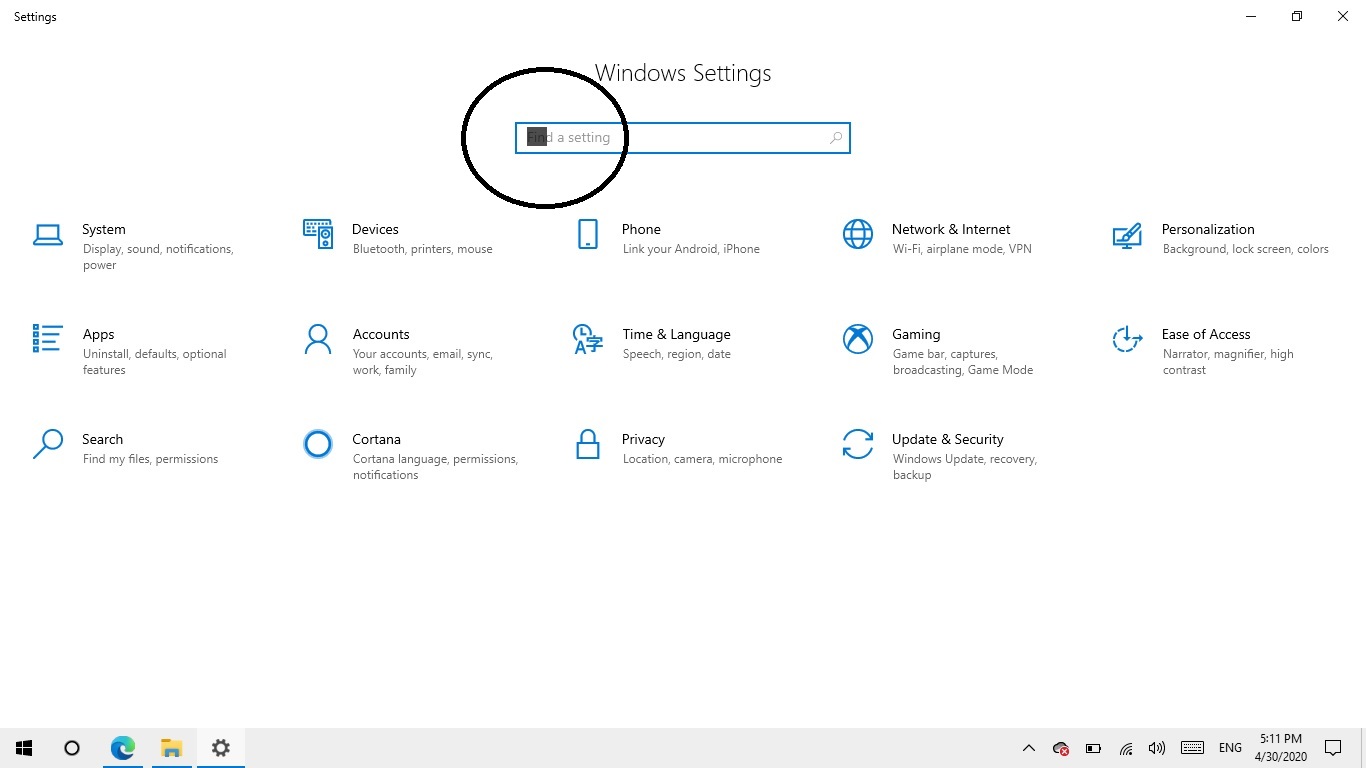1366x768 pixels.
Task: Open Devices via the keyboard-and-speaker icon
Action: point(318,234)
